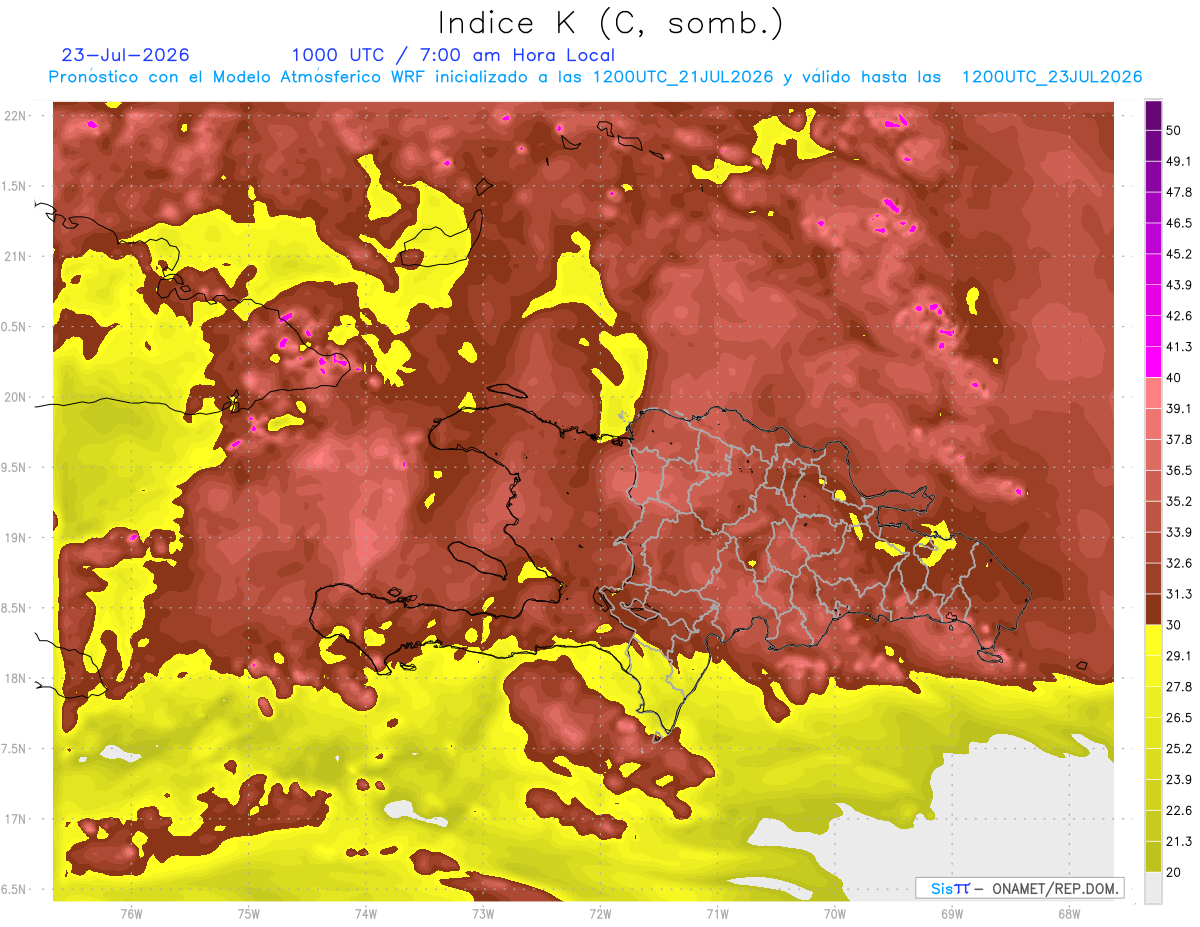Viewport: 1200px width, 927px height.
Task: Click the '69W' longitude label
Action: click(x=951, y=913)
